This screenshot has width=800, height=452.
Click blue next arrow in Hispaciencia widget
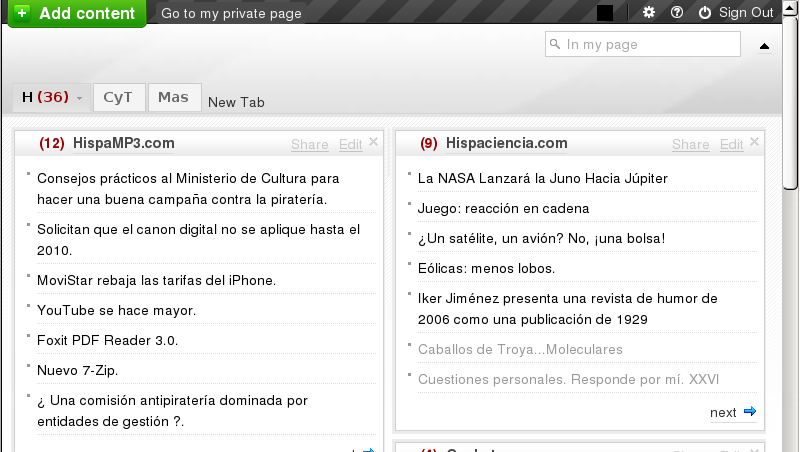749,411
